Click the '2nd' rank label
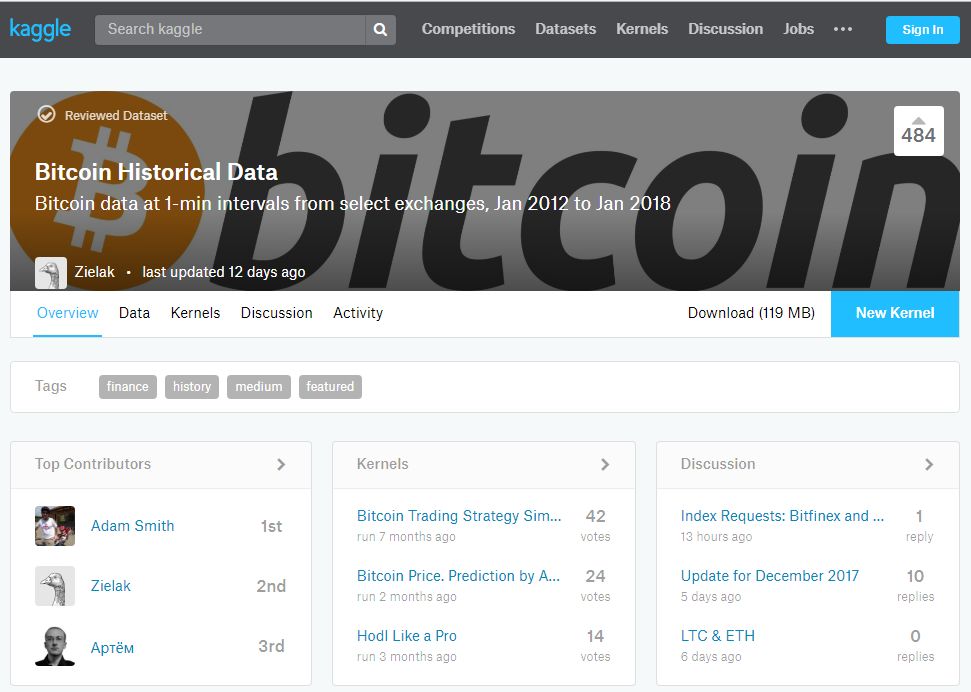Image resolution: width=971 pixels, height=692 pixels. (x=271, y=586)
